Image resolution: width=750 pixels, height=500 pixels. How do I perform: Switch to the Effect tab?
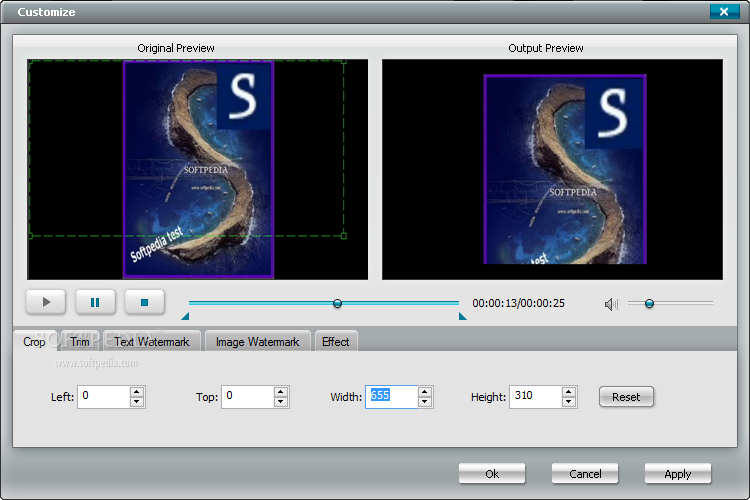point(335,342)
